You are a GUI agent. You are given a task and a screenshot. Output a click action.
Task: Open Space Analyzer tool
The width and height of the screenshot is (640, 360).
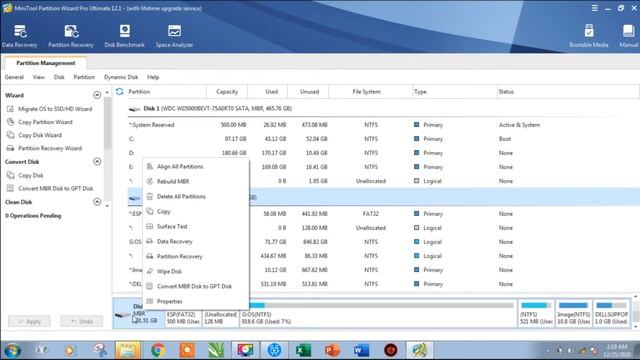click(174, 36)
